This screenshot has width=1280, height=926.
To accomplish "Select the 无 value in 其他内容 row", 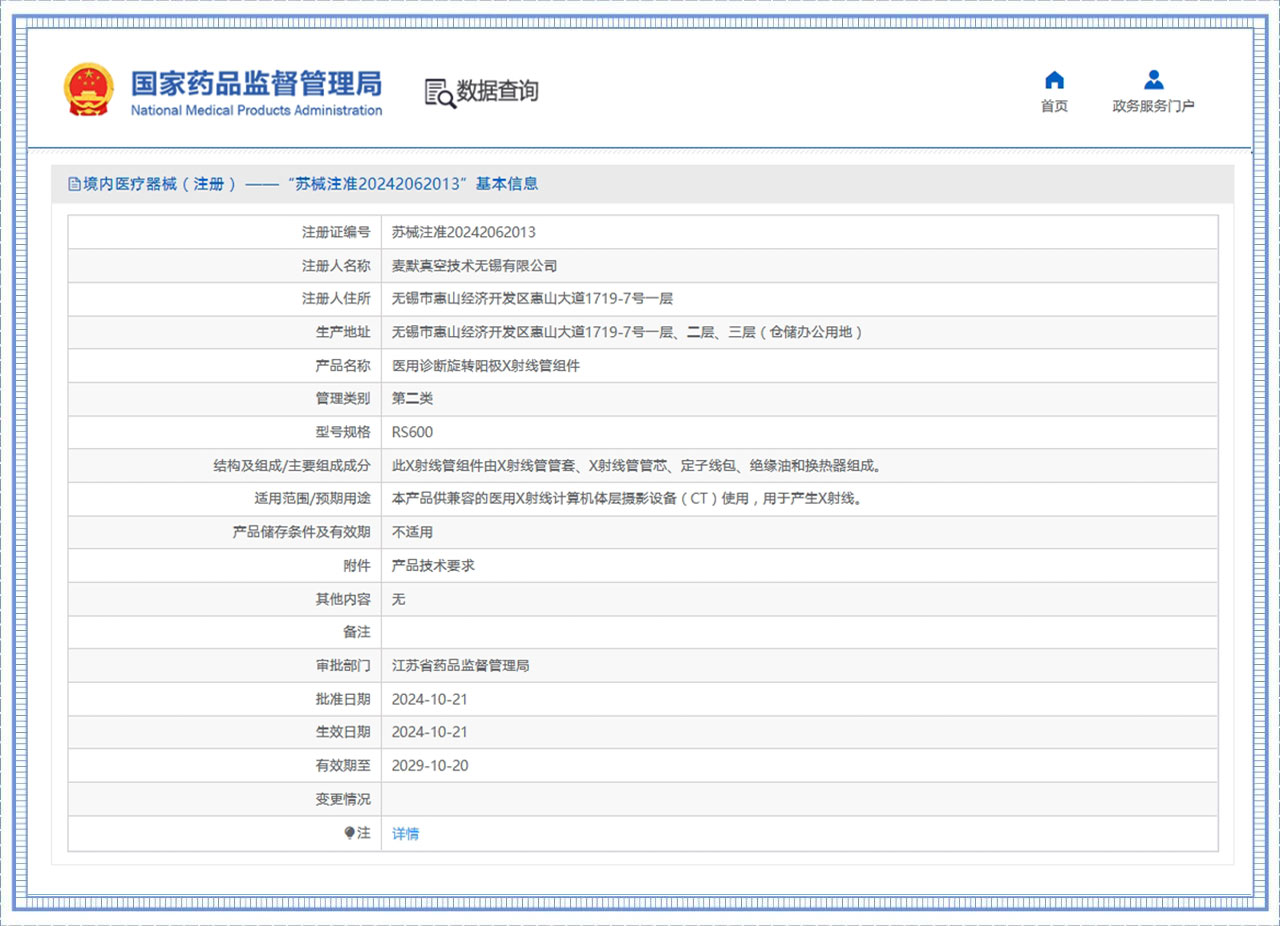I will click(x=398, y=599).
